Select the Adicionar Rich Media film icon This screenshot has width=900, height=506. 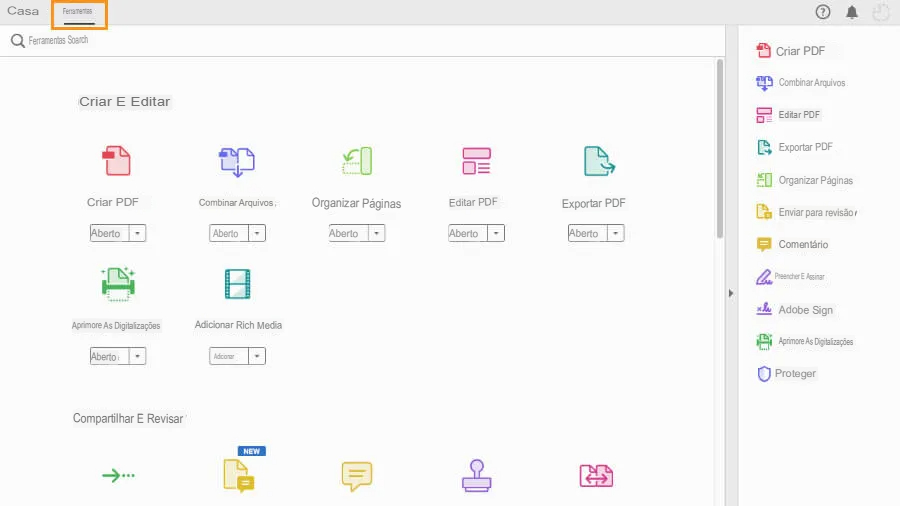(x=238, y=284)
